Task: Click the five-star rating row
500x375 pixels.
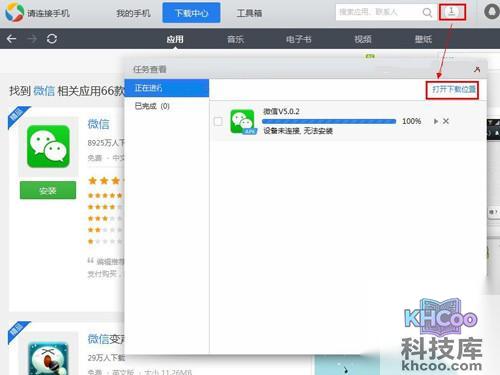Action: tap(105, 195)
